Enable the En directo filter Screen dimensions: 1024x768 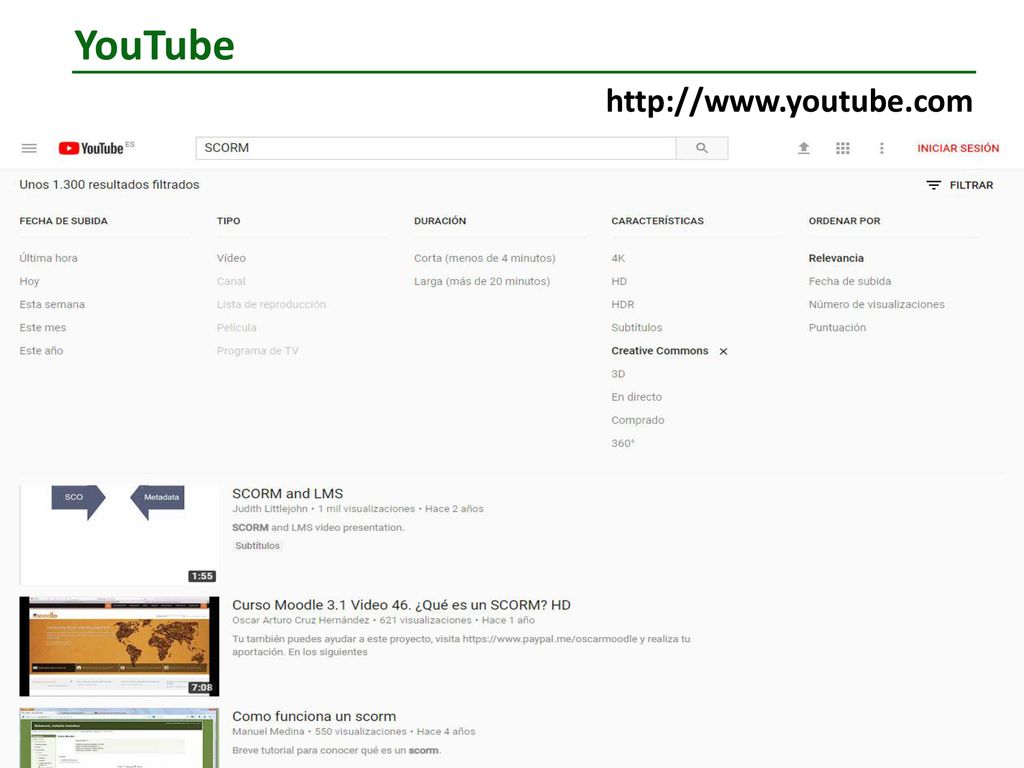[x=637, y=397]
